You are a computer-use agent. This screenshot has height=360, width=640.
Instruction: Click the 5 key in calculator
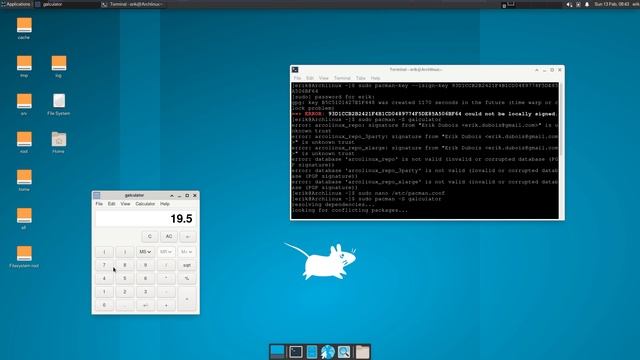click(x=125, y=278)
